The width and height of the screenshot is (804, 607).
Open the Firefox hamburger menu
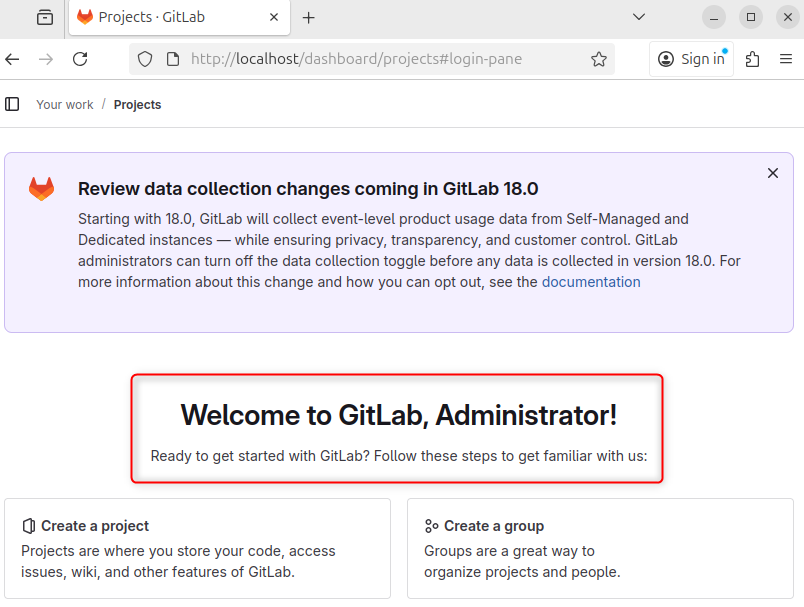(x=787, y=59)
